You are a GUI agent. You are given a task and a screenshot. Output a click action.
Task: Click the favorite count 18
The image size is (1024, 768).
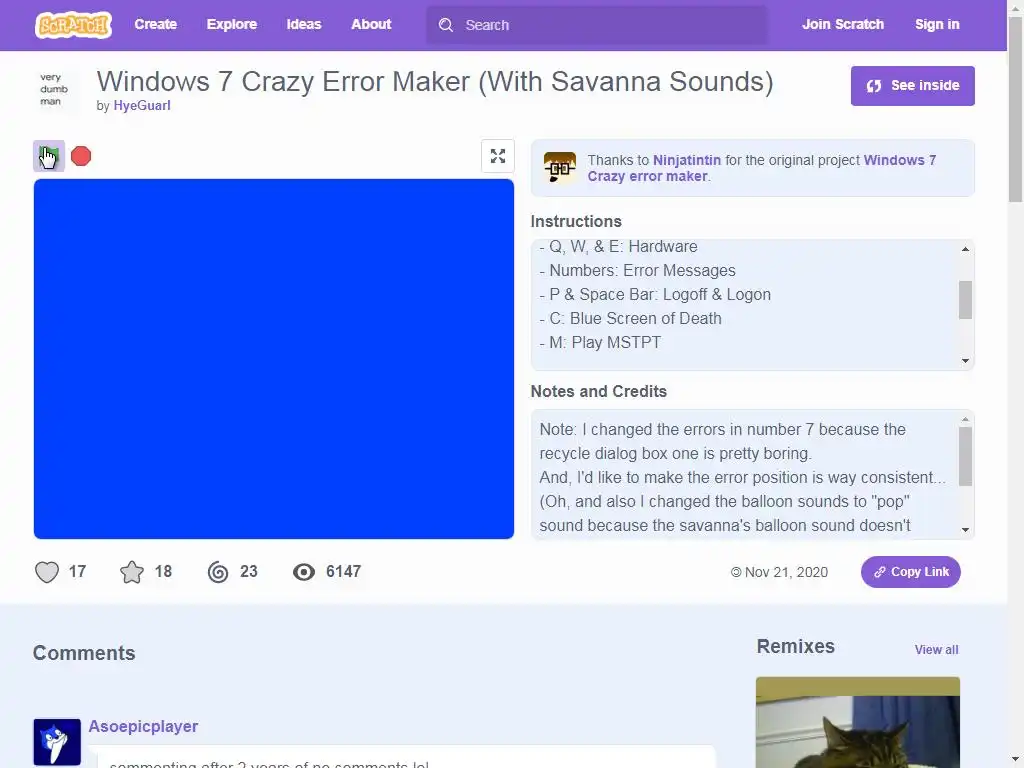163,572
